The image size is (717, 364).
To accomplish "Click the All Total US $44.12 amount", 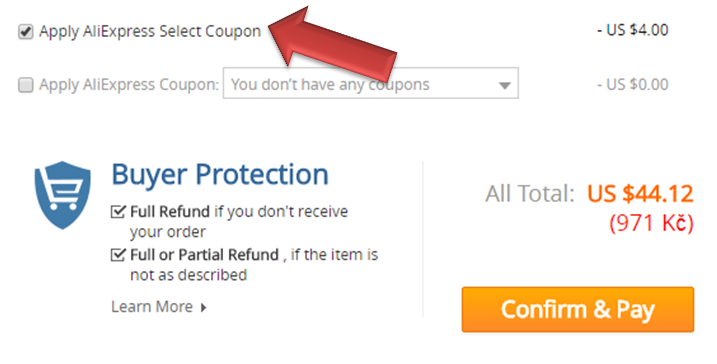I will pos(640,193).
